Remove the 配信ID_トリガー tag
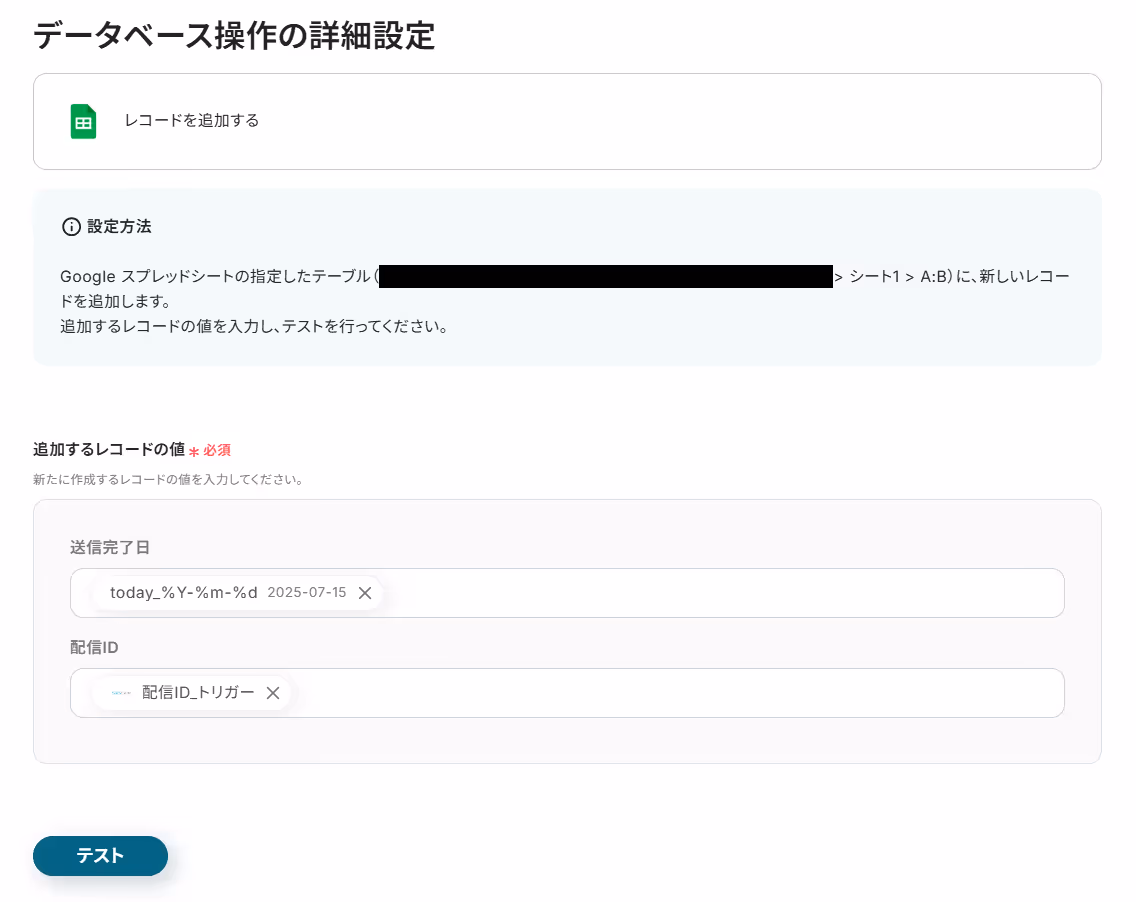This screenshot has height=902, width=1136. (x=273, y=693)
